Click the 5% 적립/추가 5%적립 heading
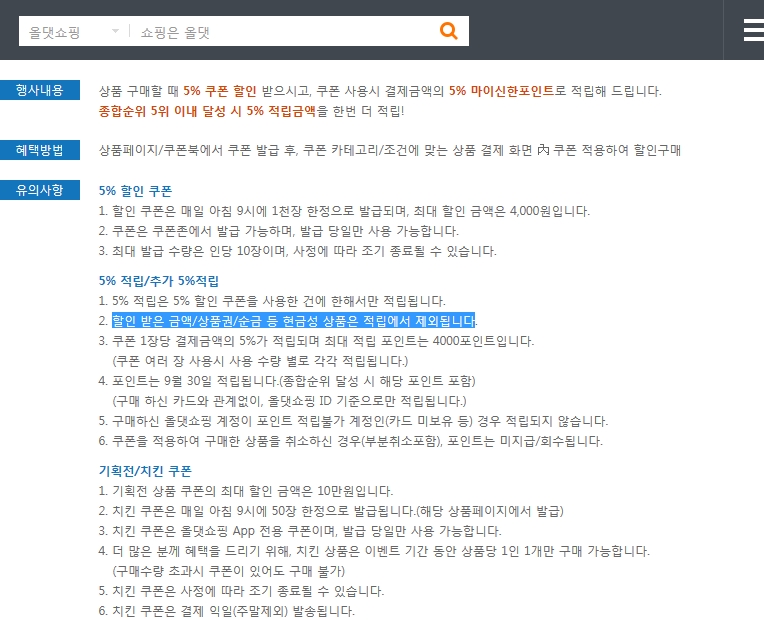764x620 pixels. (x=158, y=280)
